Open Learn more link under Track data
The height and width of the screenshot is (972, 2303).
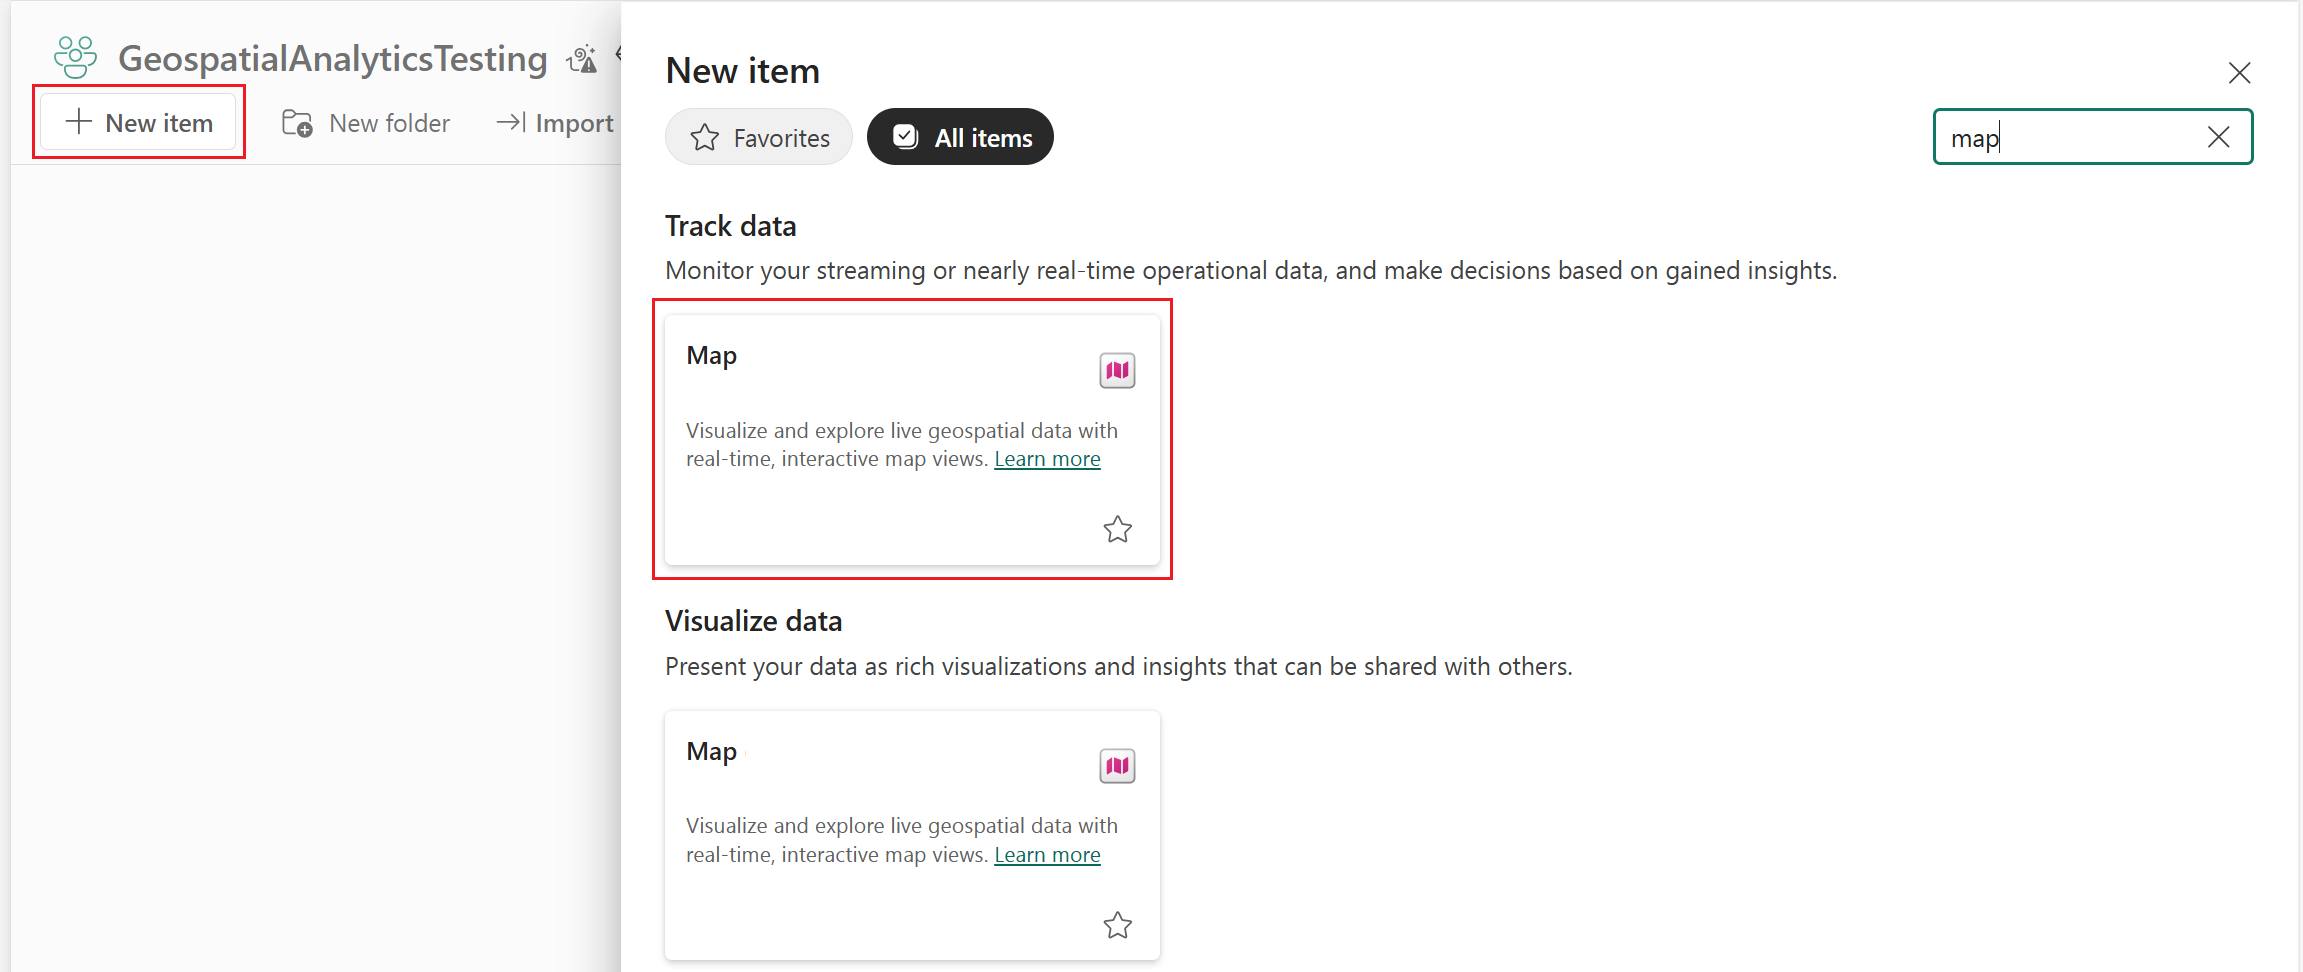(1047, 459)
